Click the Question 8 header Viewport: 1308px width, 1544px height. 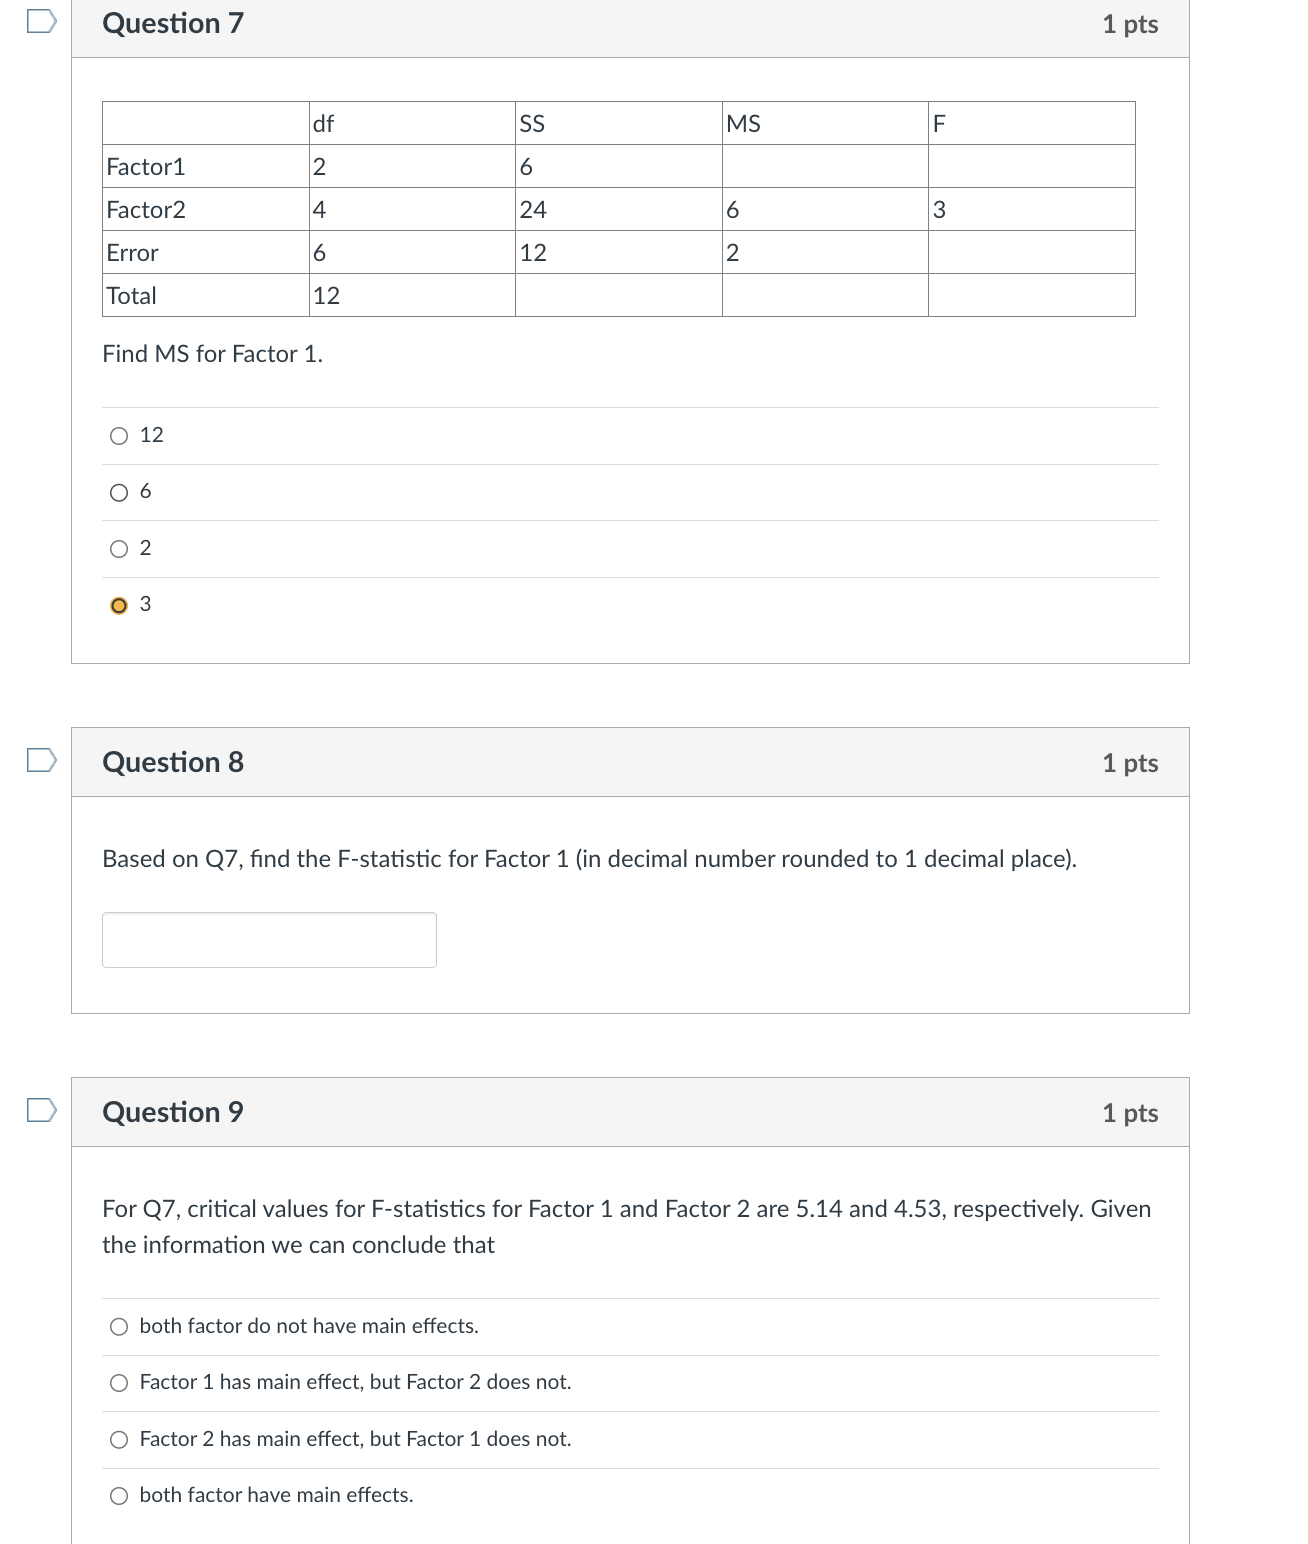coord(172,761)
